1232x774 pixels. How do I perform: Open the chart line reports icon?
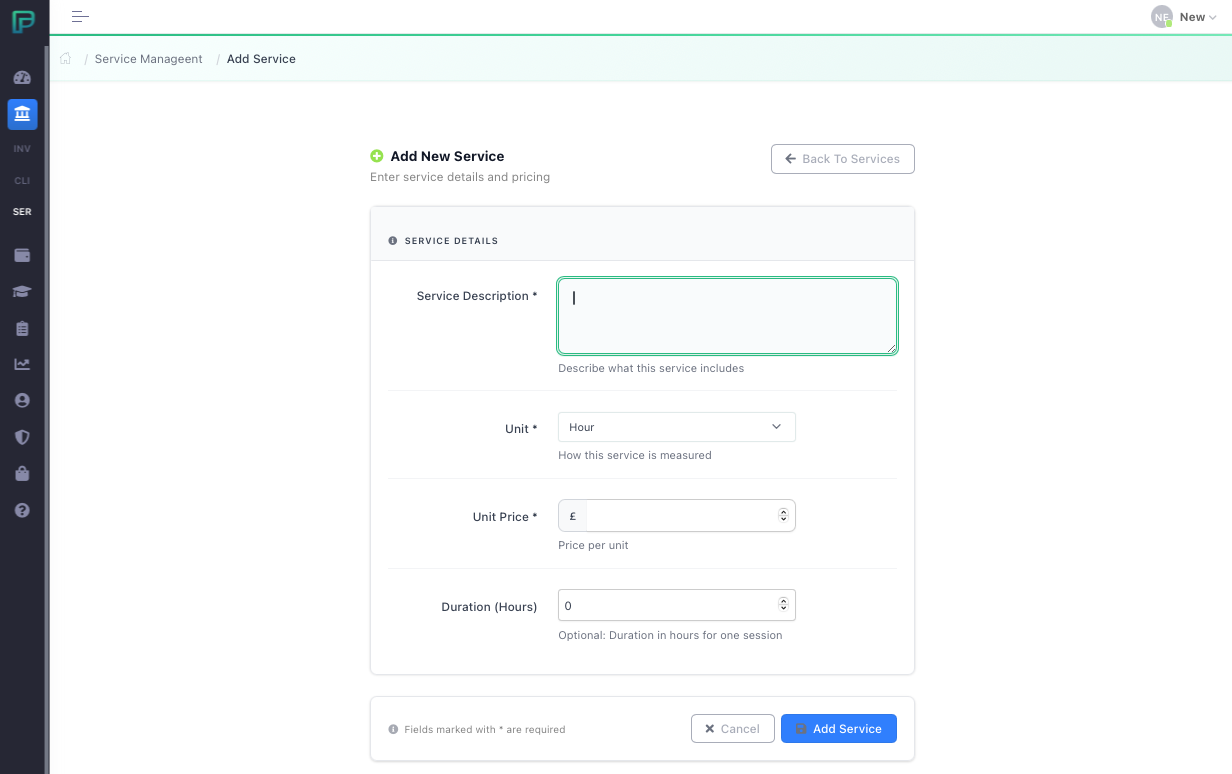tap(22, 365)
